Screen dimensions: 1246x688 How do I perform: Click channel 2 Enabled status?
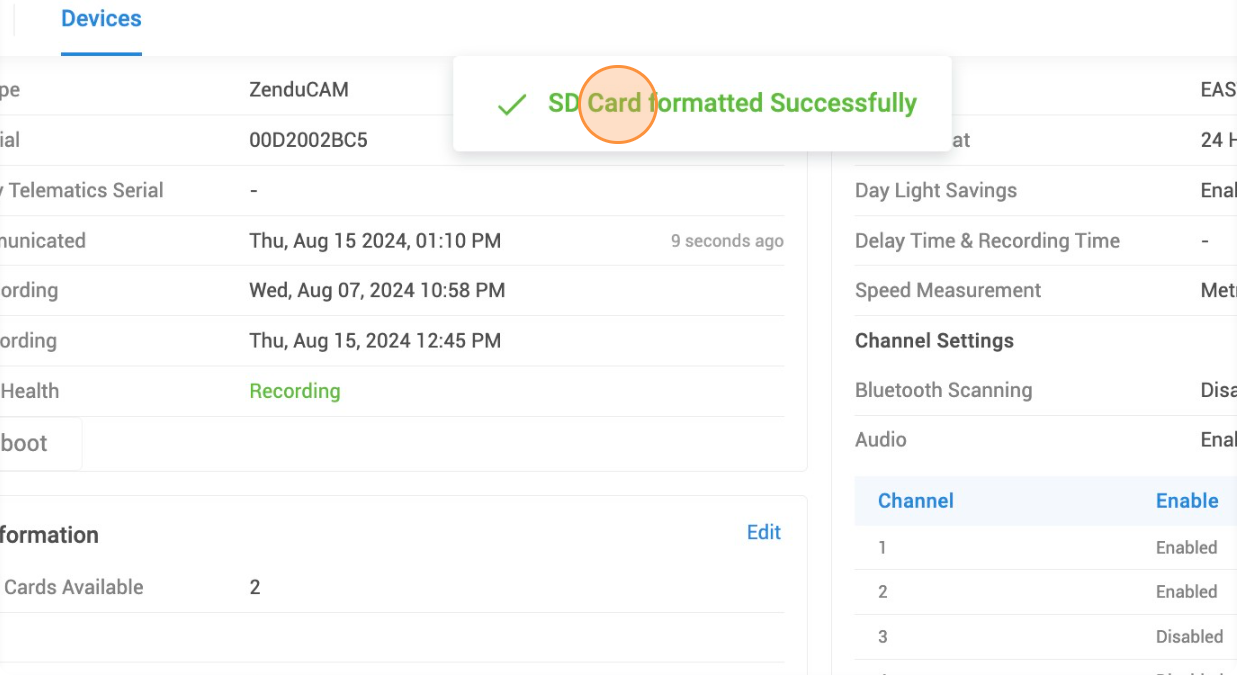coord(1186,592)
